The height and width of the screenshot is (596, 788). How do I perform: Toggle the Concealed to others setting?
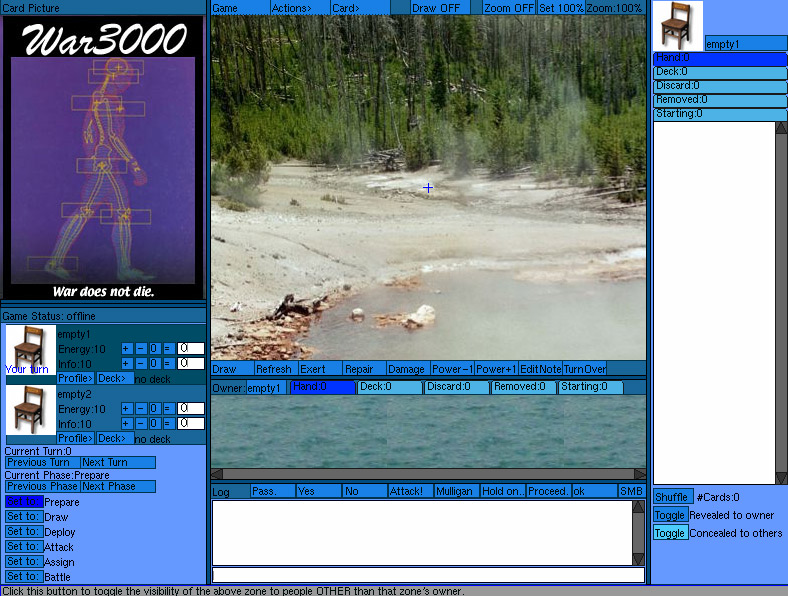click(670, 533)
